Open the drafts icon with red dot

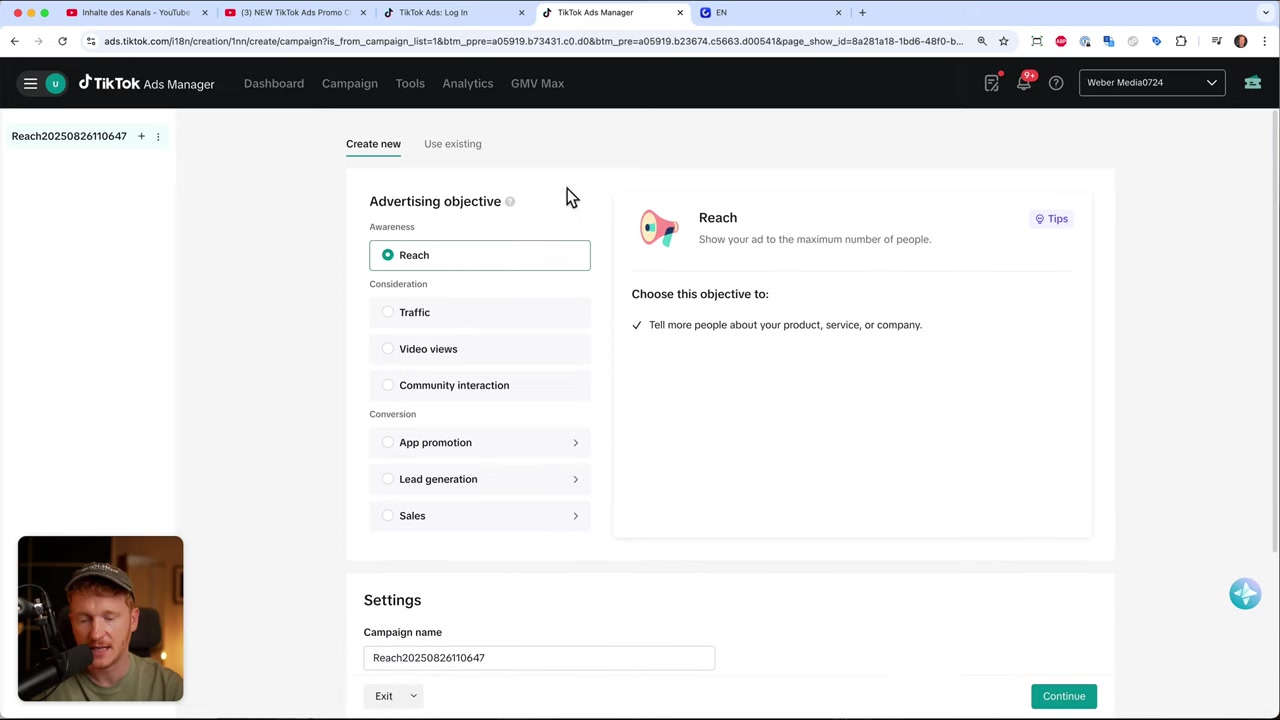click(992, 83)
